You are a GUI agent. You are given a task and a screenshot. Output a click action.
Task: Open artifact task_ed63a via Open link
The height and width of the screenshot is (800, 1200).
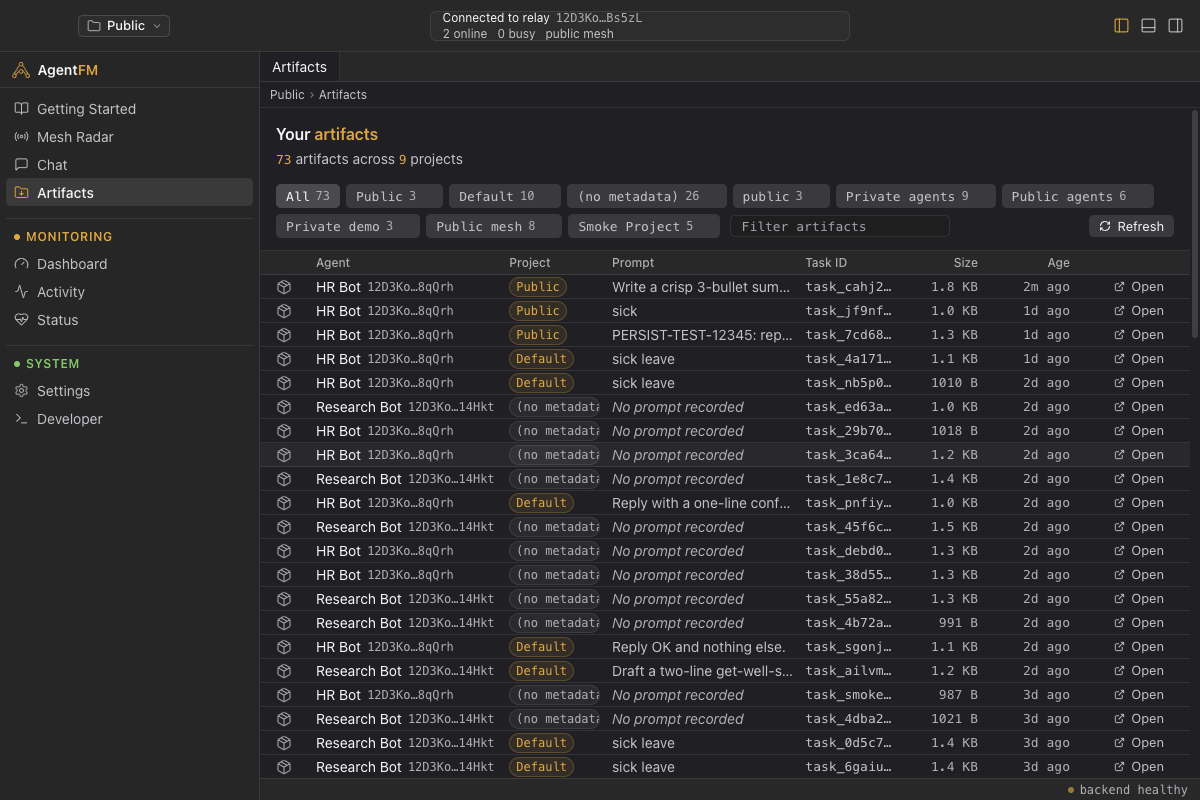point(1139,407)
